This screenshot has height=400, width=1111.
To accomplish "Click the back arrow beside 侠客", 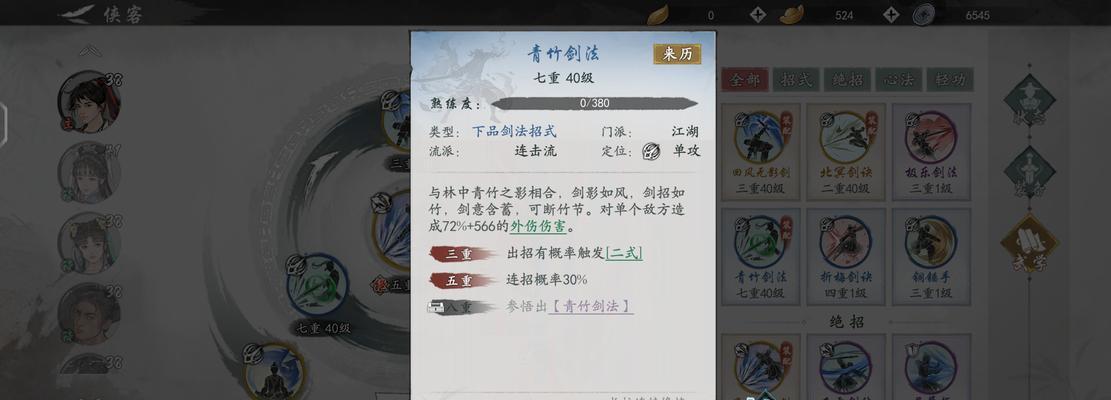I will click(77, 13).
